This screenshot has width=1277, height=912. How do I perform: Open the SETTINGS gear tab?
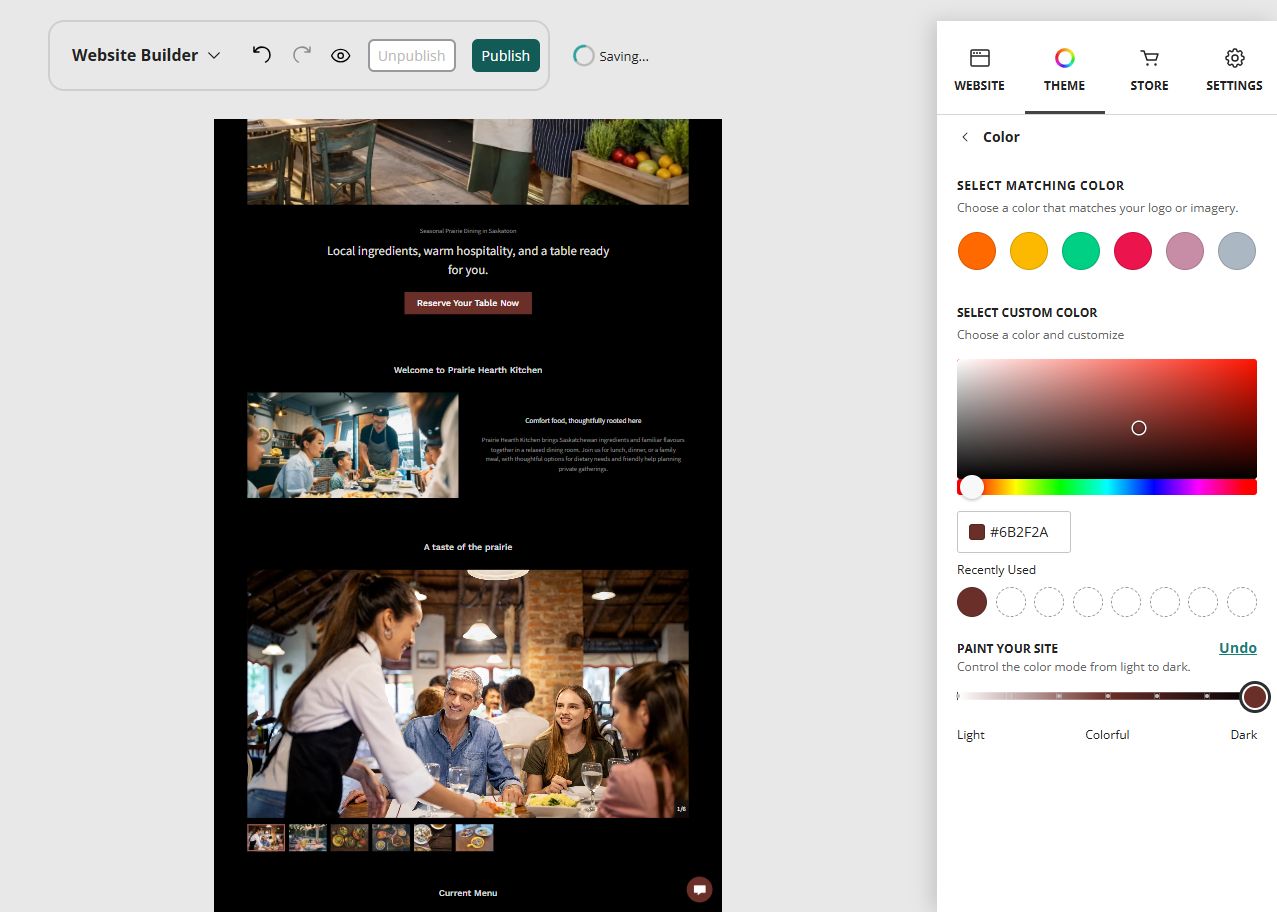point(1234,70)
